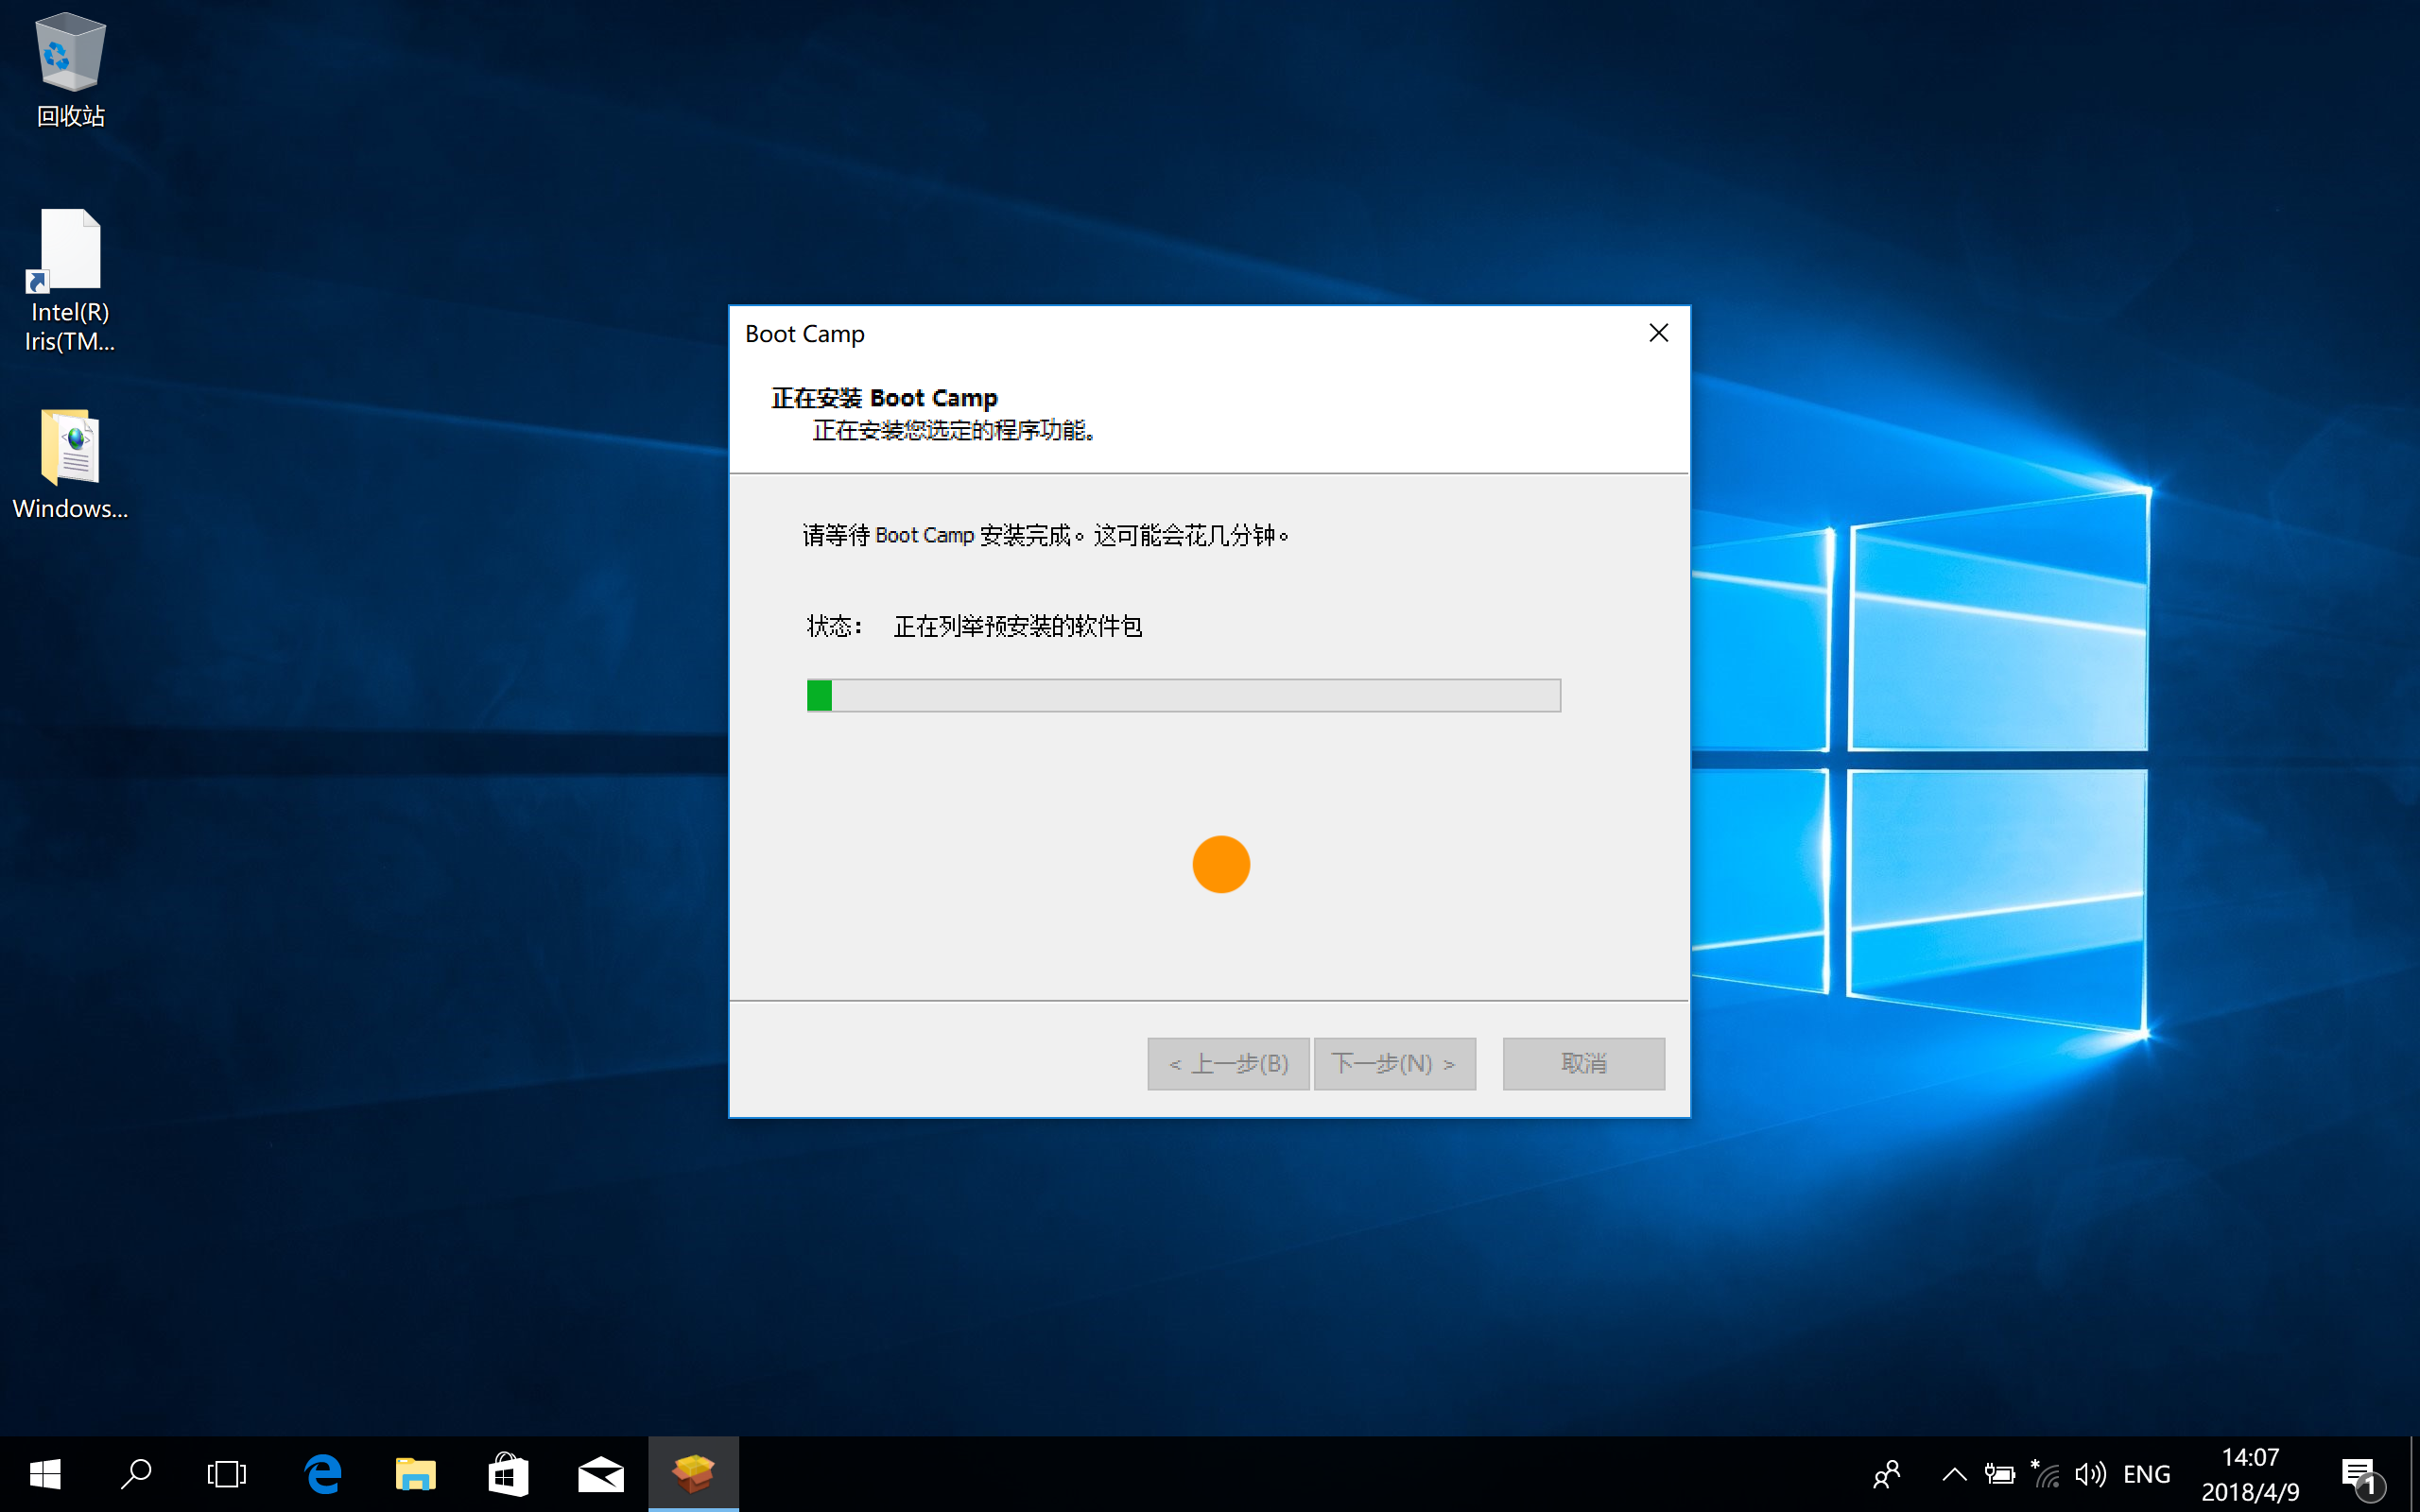Viewport: 2420px width, 1512px height.
Task: Open the clock and date flyout
Action: (2250, 1474)
